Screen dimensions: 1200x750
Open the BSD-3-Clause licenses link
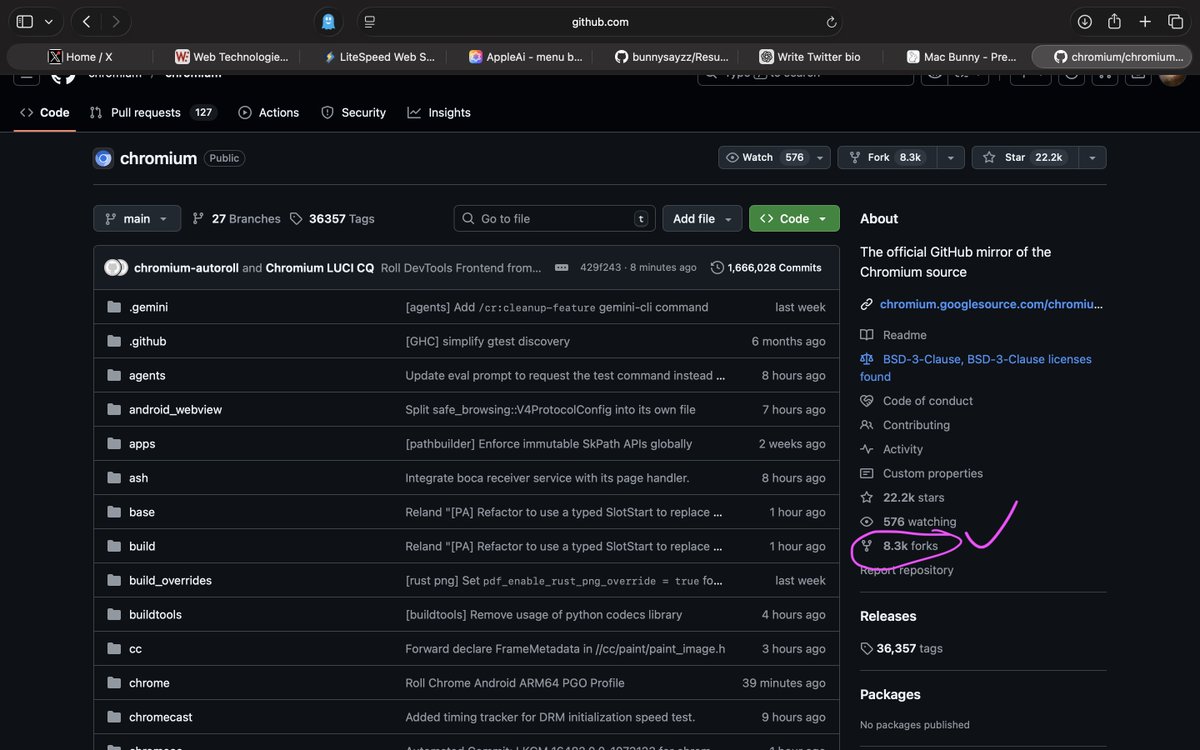point(976,367)
